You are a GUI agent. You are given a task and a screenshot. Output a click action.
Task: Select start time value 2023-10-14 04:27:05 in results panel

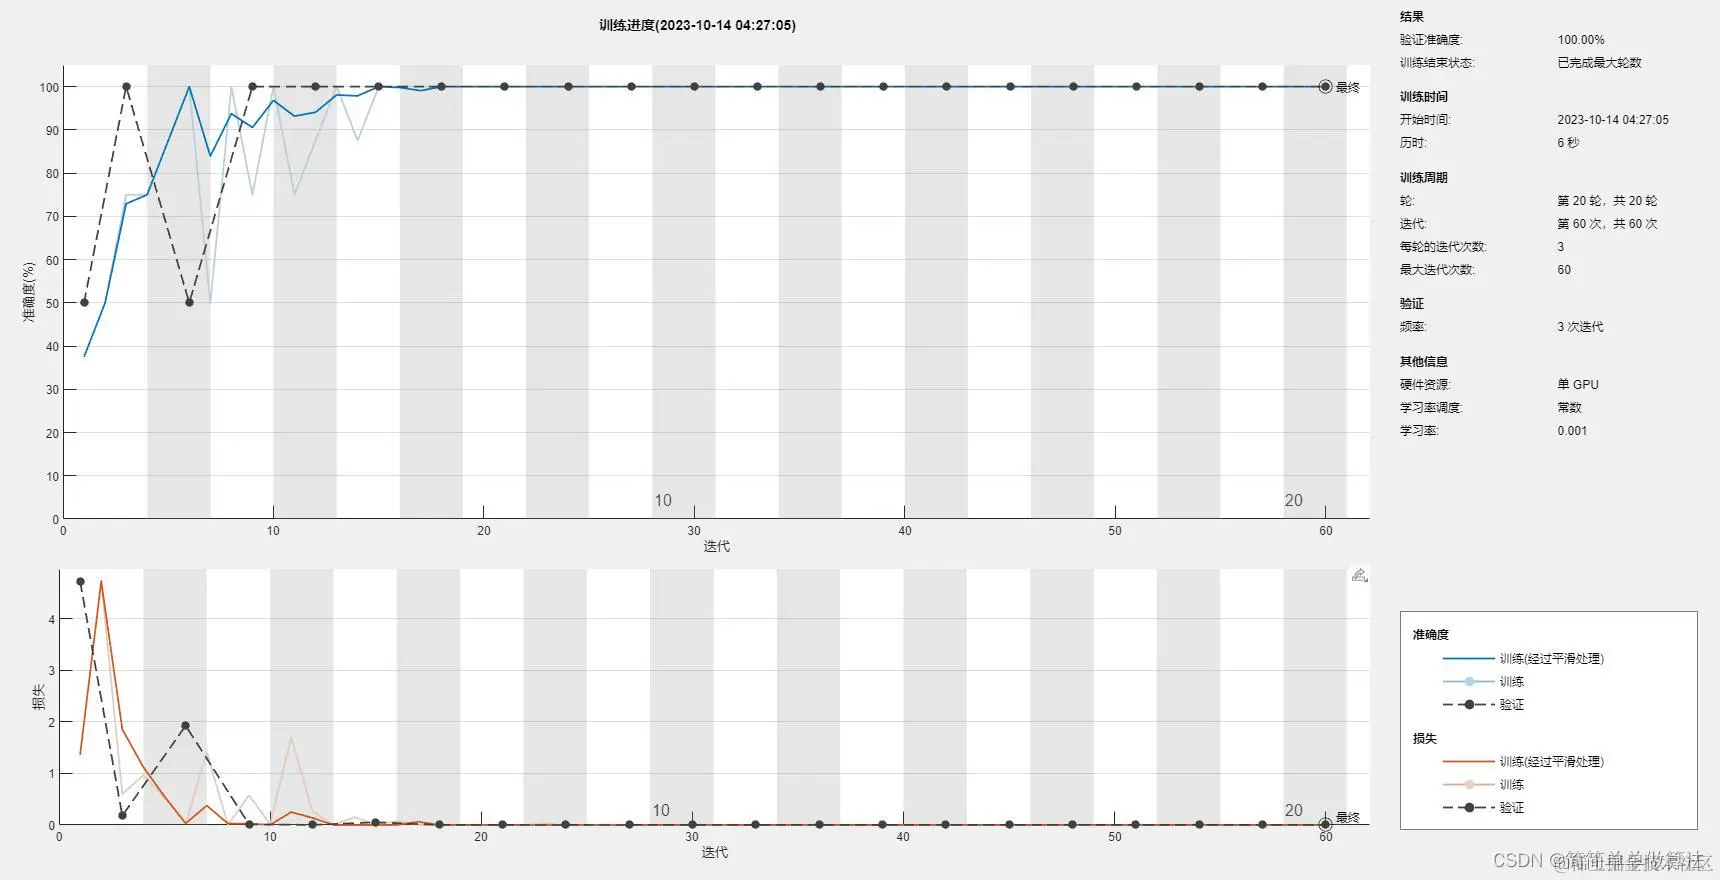(1613, 119)
